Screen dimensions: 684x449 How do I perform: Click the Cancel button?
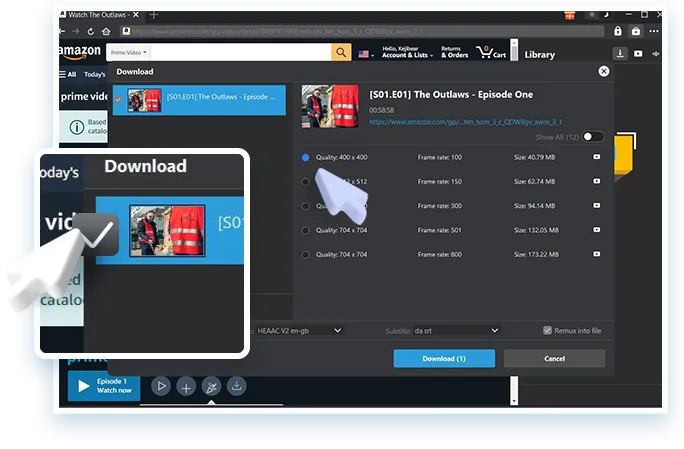pyautogui.click(x=554, y=358)
